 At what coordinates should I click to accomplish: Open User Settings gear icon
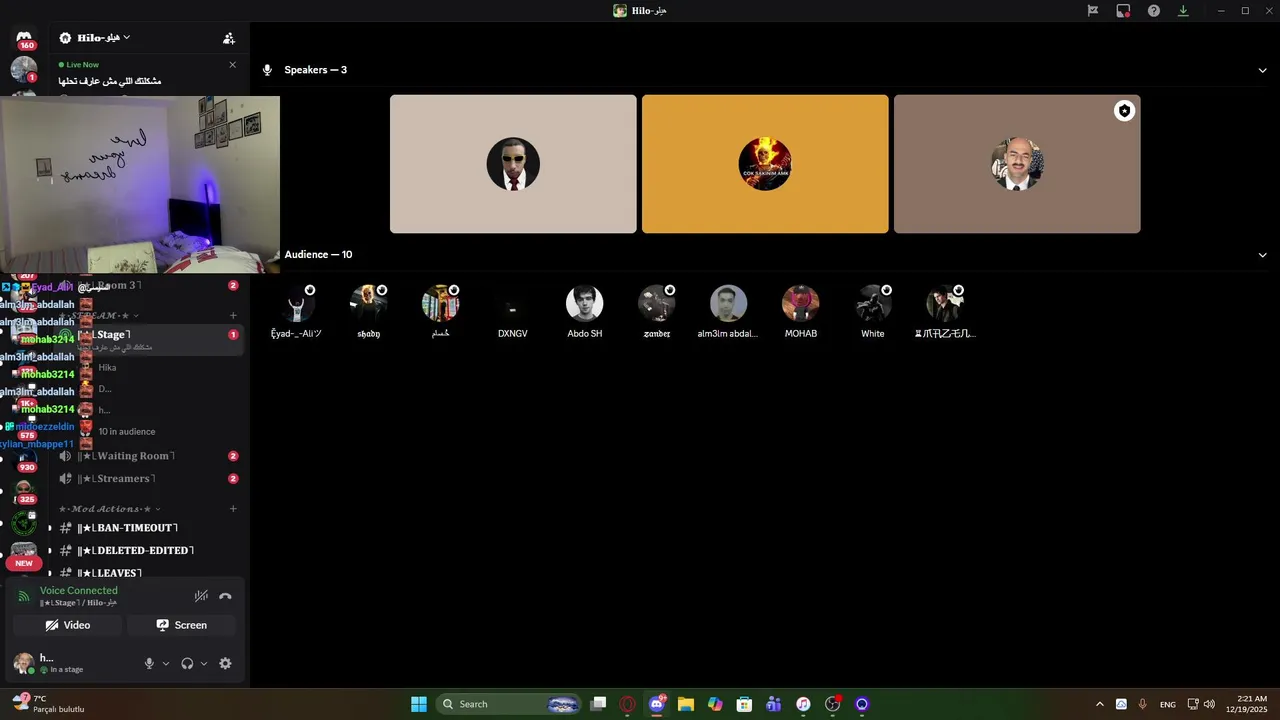click(225, 663)
